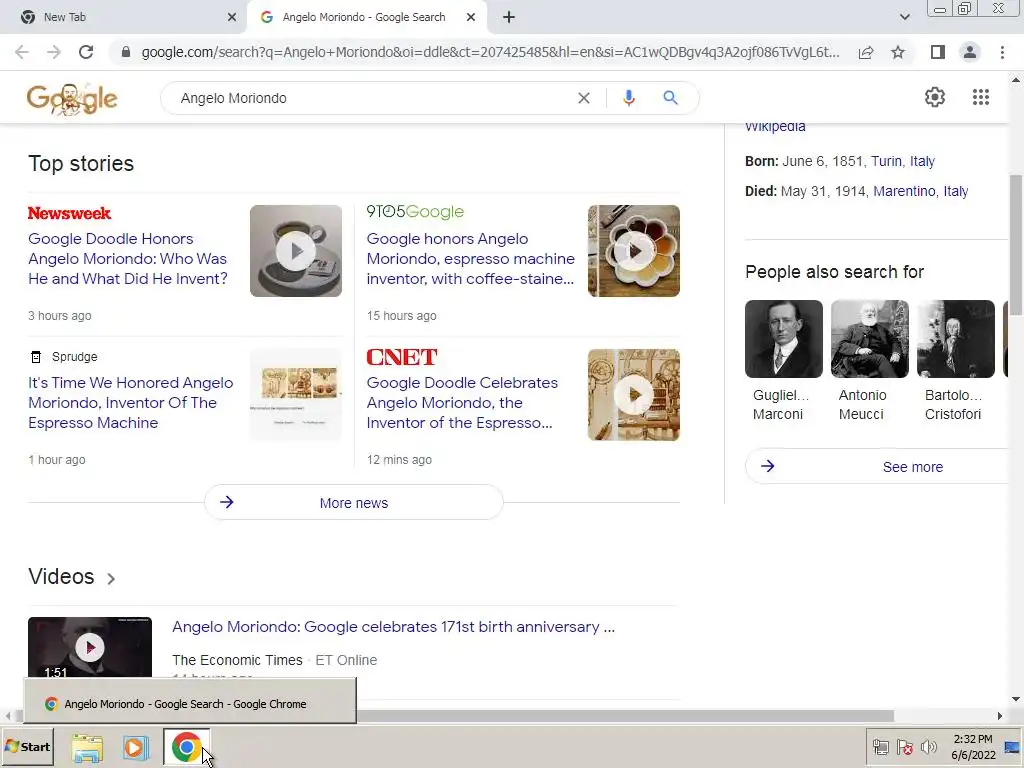Start voice search with microphone
The height and width of the screenshot is (768, 1024).
coord(629,98)
